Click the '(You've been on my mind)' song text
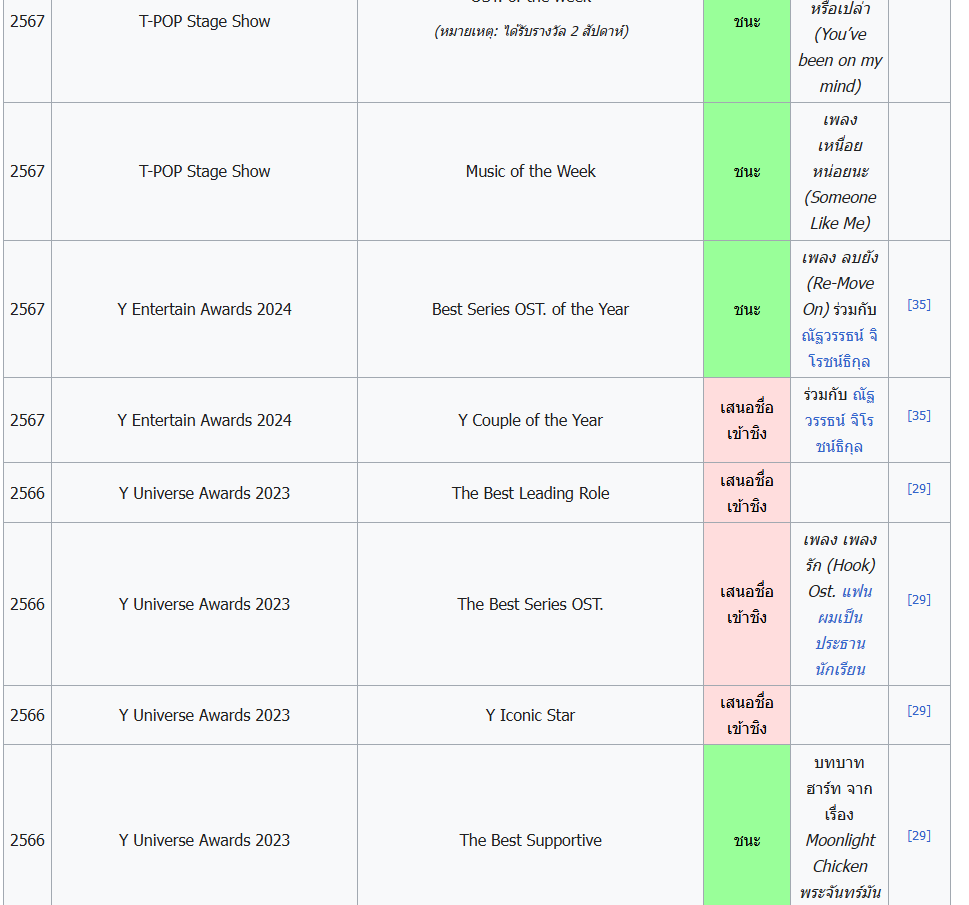This screenshot has height=905, width=969. [840, 60]
